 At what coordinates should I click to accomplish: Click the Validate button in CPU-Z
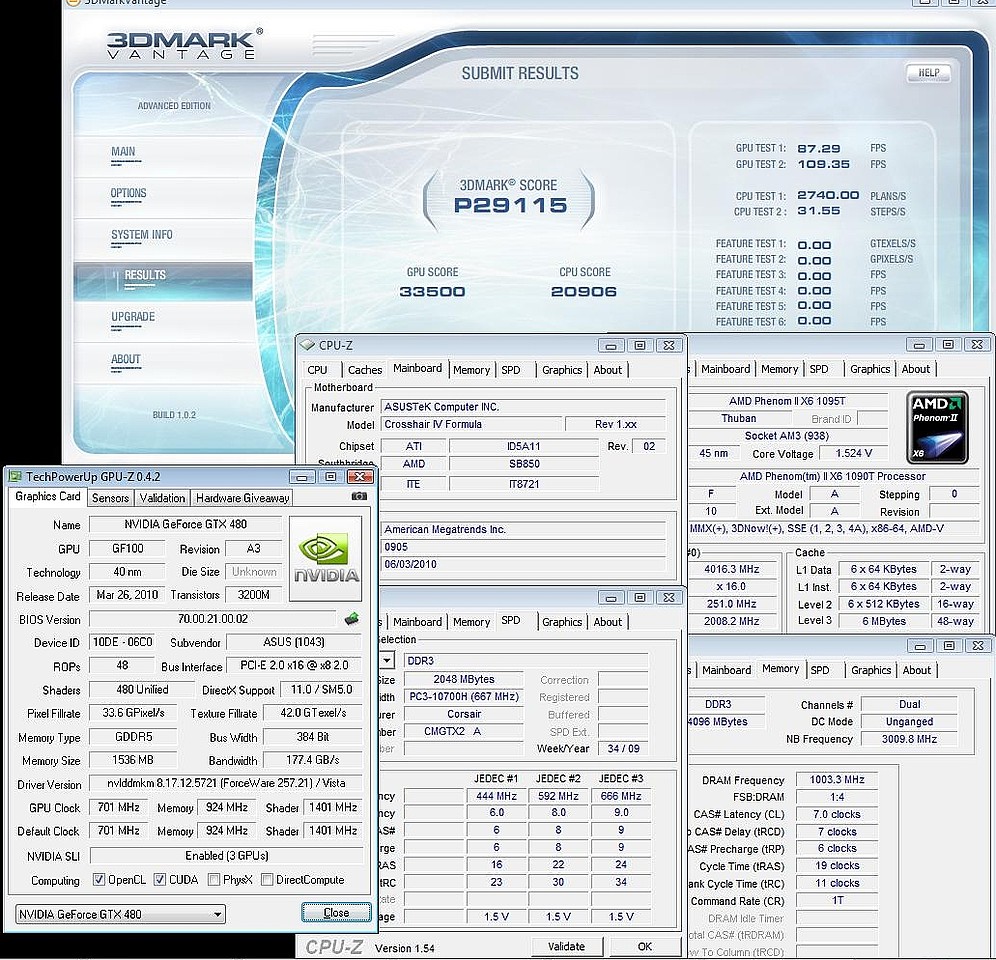(566, 946)
